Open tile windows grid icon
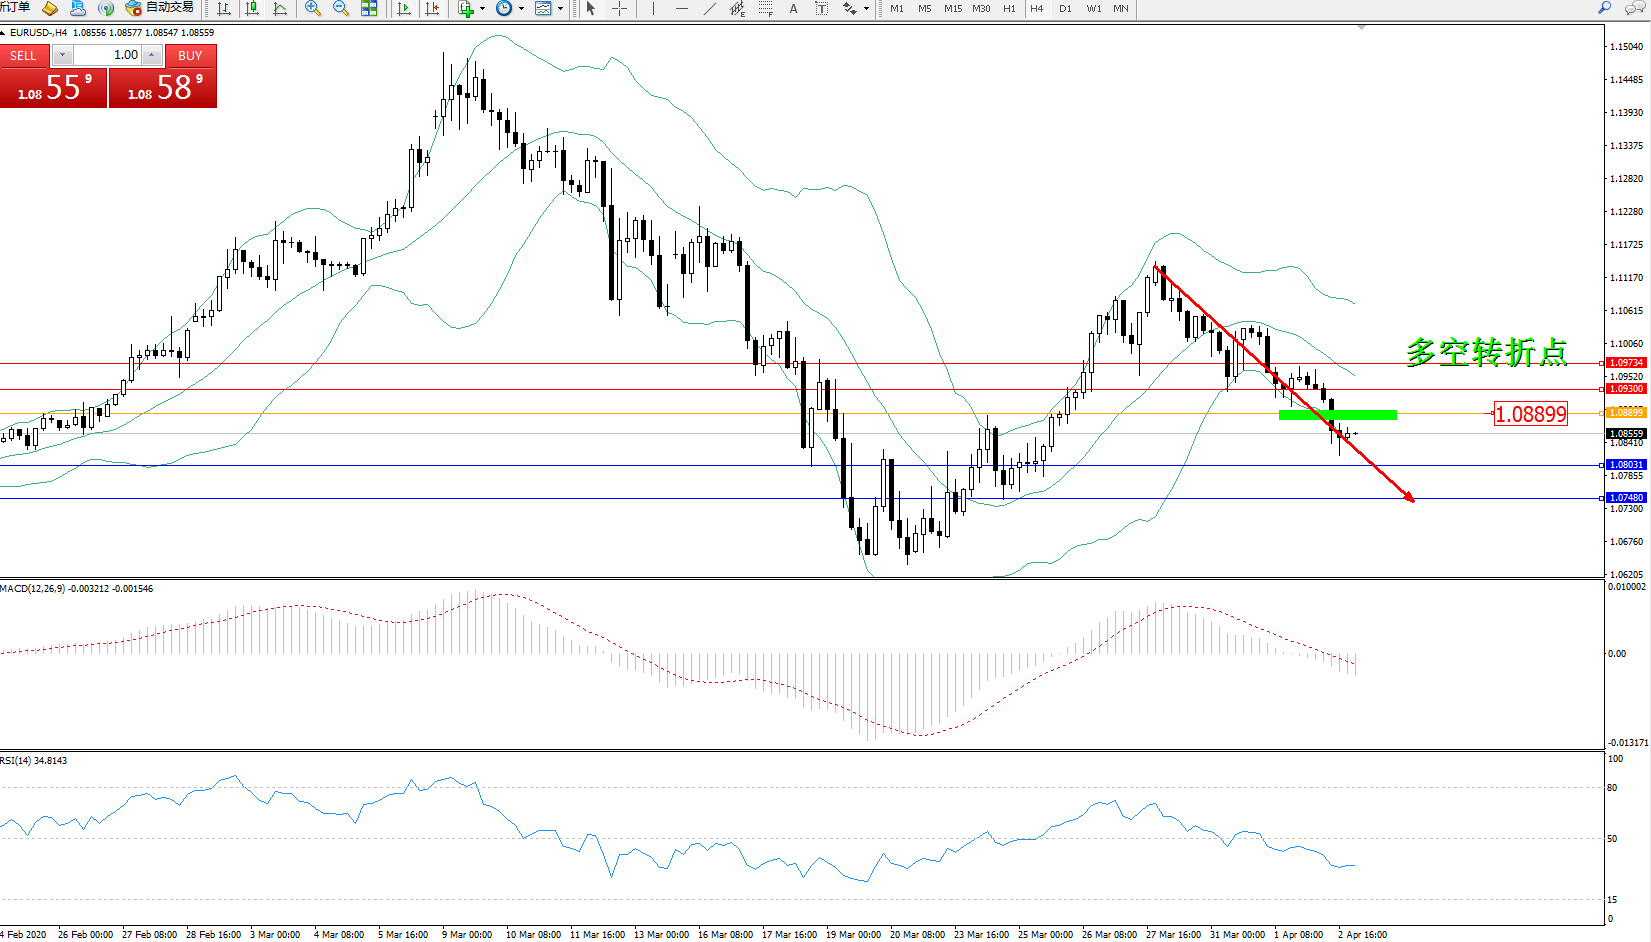 pos(369,9)
